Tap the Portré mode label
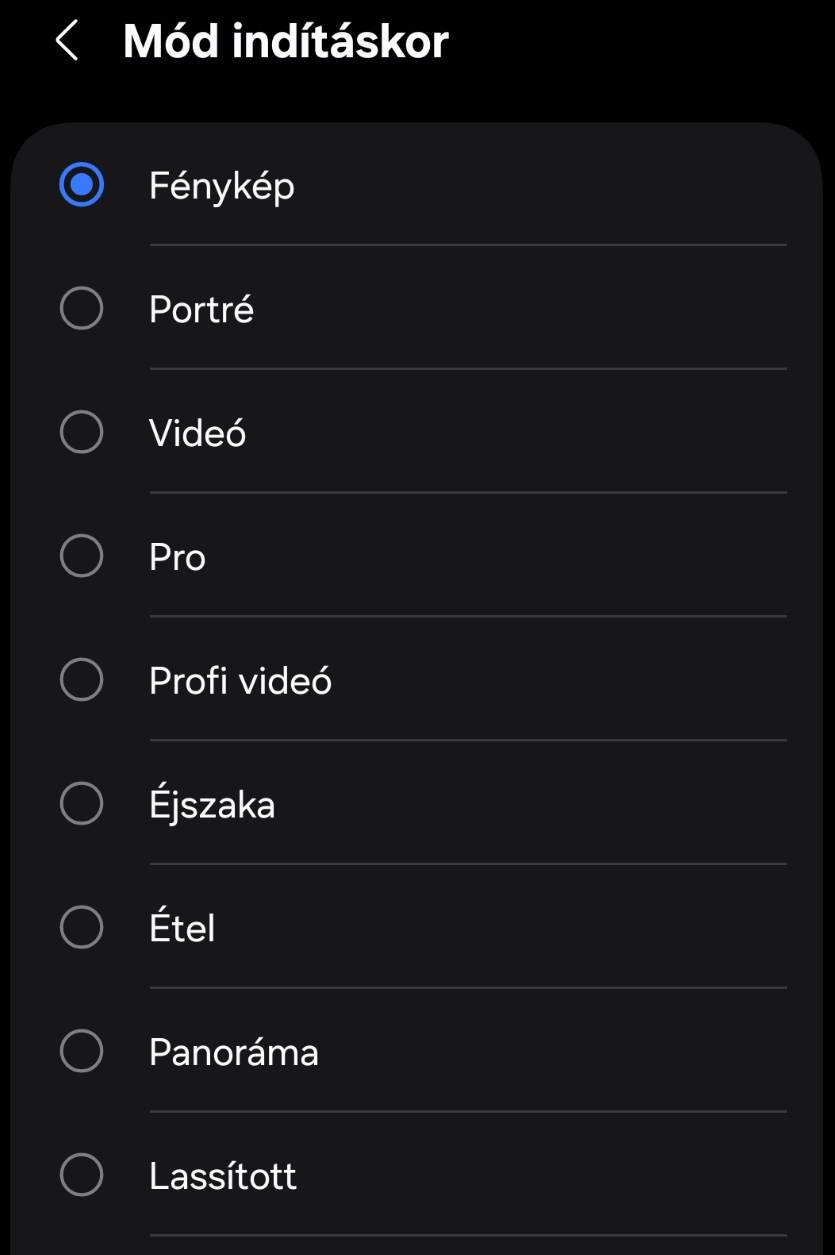Viewport: 835px width, 1255px height. 201,310
